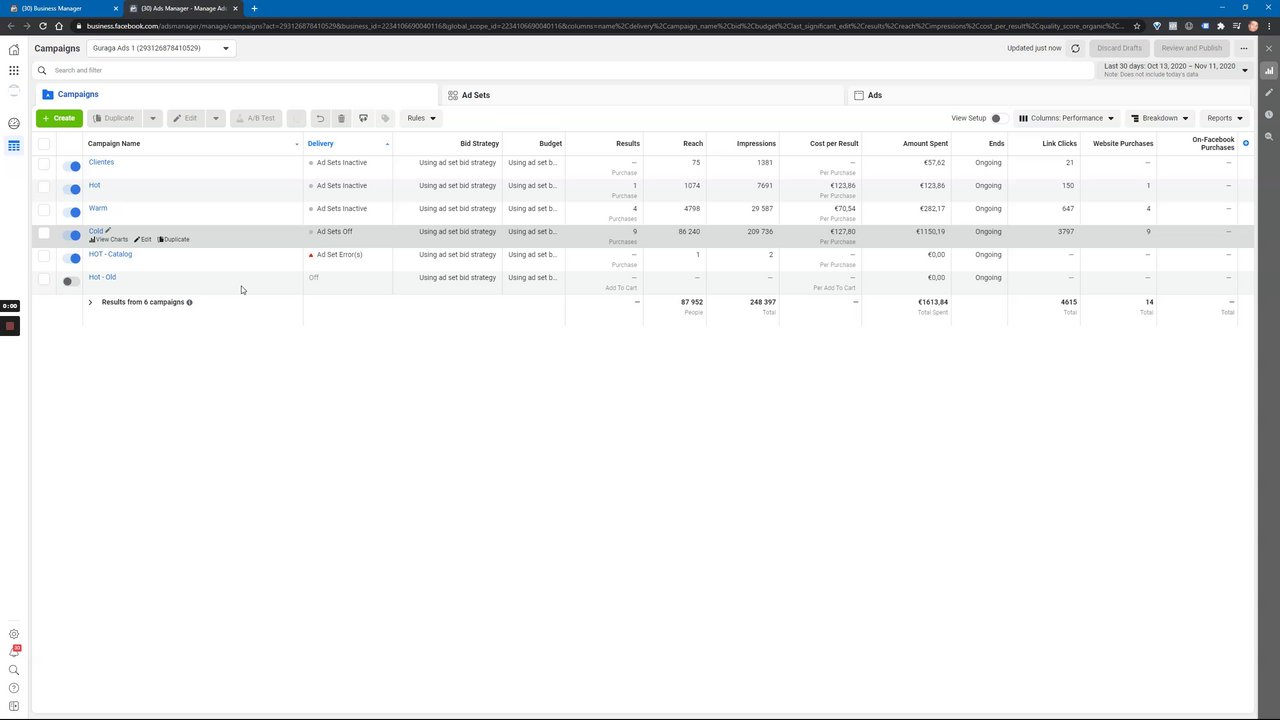Undo the last action with the undo arrow
Image resolution: width=1280 pixels, height=720 pixels.
point(320,118)
